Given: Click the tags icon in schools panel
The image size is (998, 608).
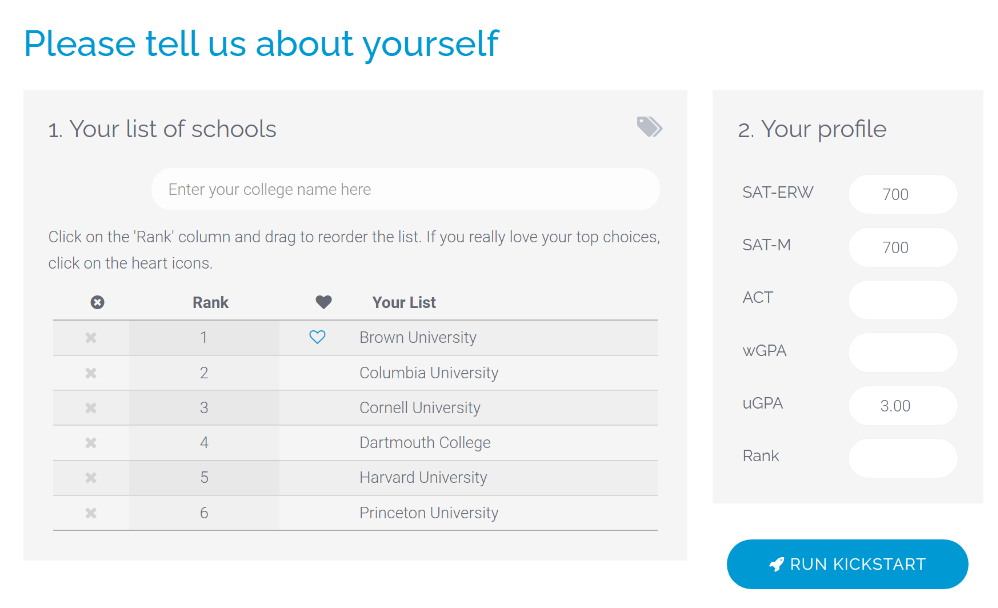Looking at the screenshot, I should pyautogui.click(x=649, y=127).
